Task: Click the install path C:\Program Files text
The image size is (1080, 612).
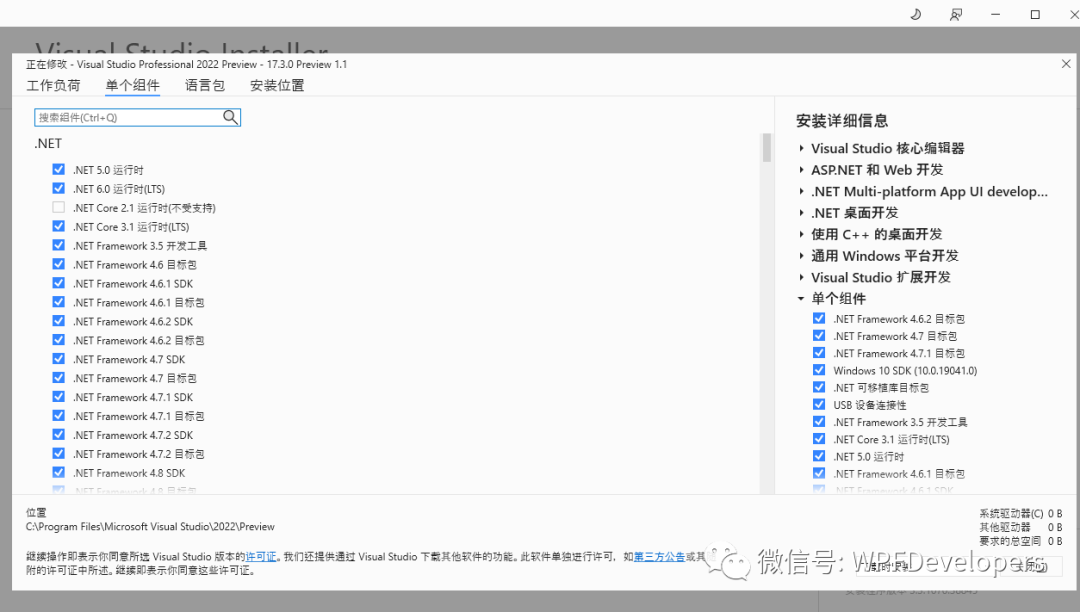Action: coord(150,527)
